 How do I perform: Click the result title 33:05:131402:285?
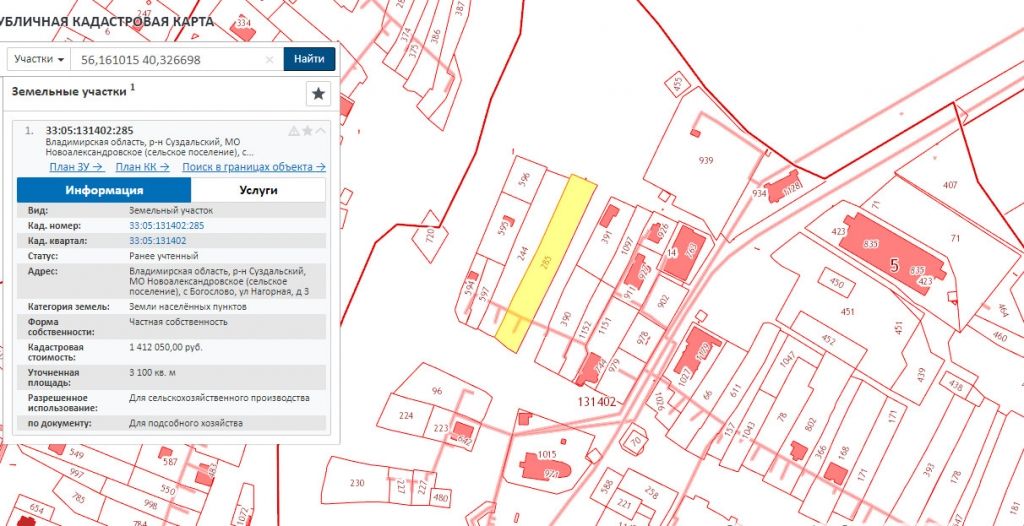coord(90,131)
